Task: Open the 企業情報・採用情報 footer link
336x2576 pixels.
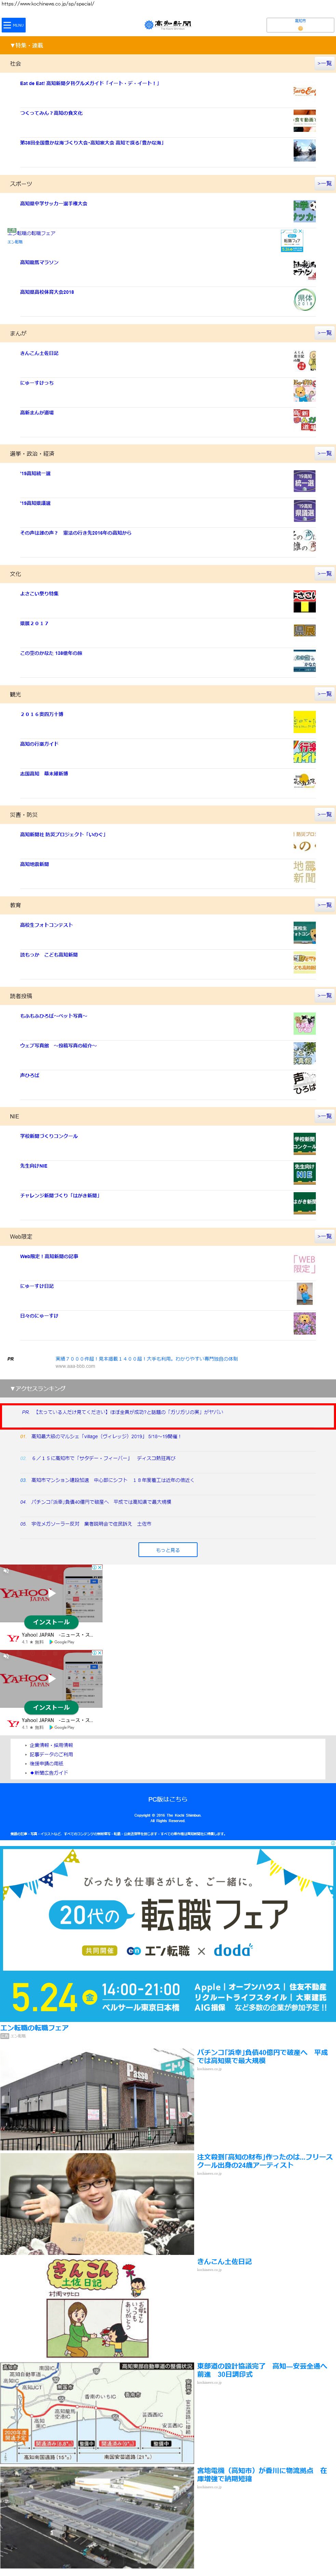Action: coord(51,1745)
